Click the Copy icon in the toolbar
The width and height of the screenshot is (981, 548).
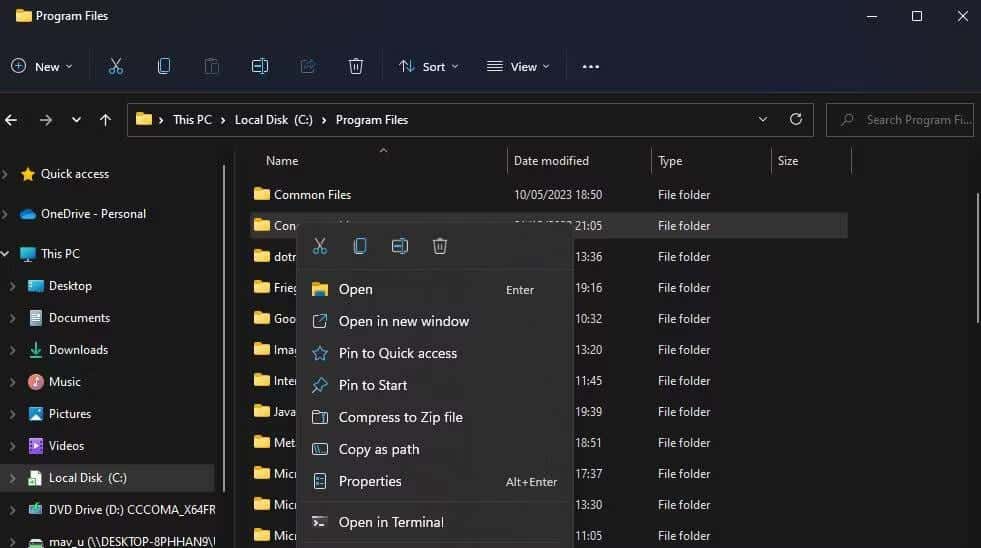(x=164, y=66)
